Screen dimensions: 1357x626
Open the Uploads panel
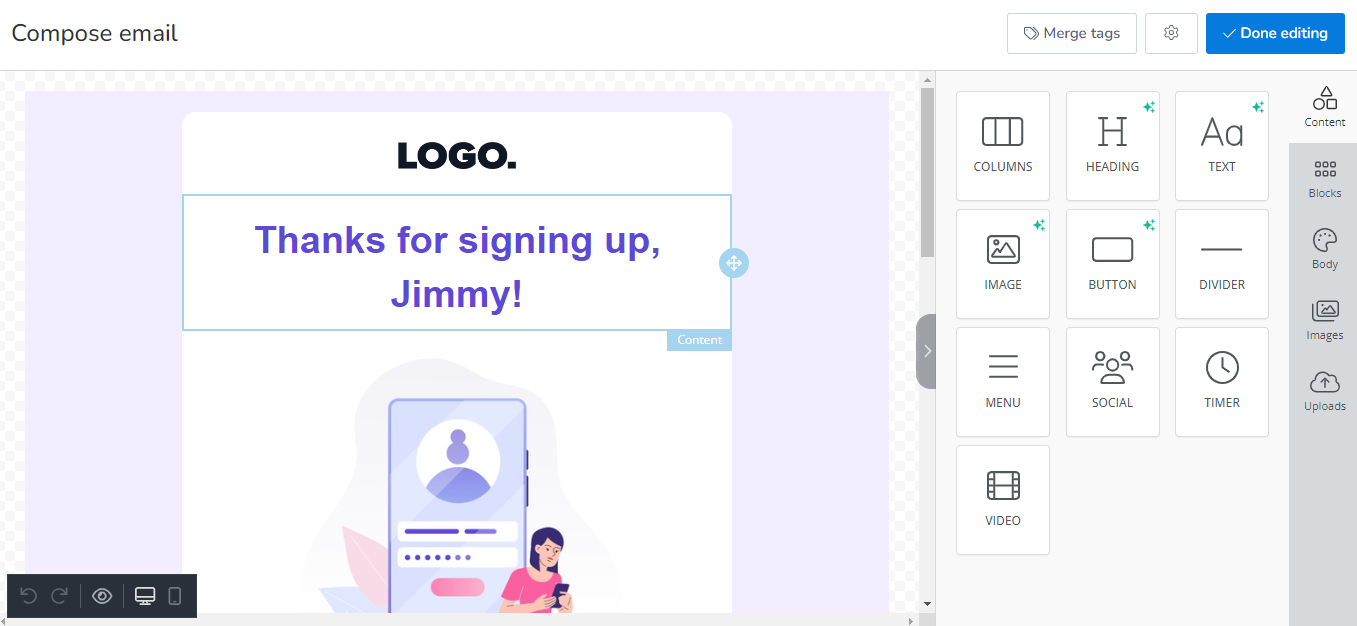(1324, 389)
